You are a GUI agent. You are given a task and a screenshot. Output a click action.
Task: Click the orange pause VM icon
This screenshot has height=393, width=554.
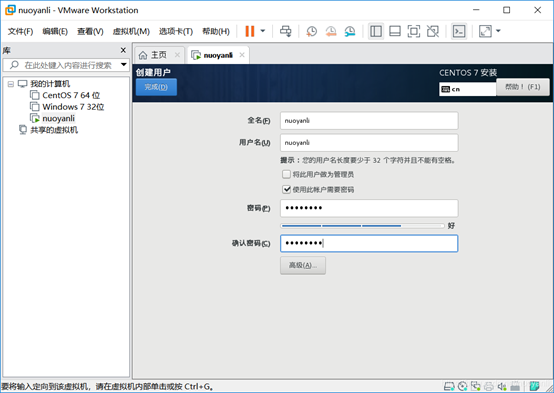(x=250, y=31)
